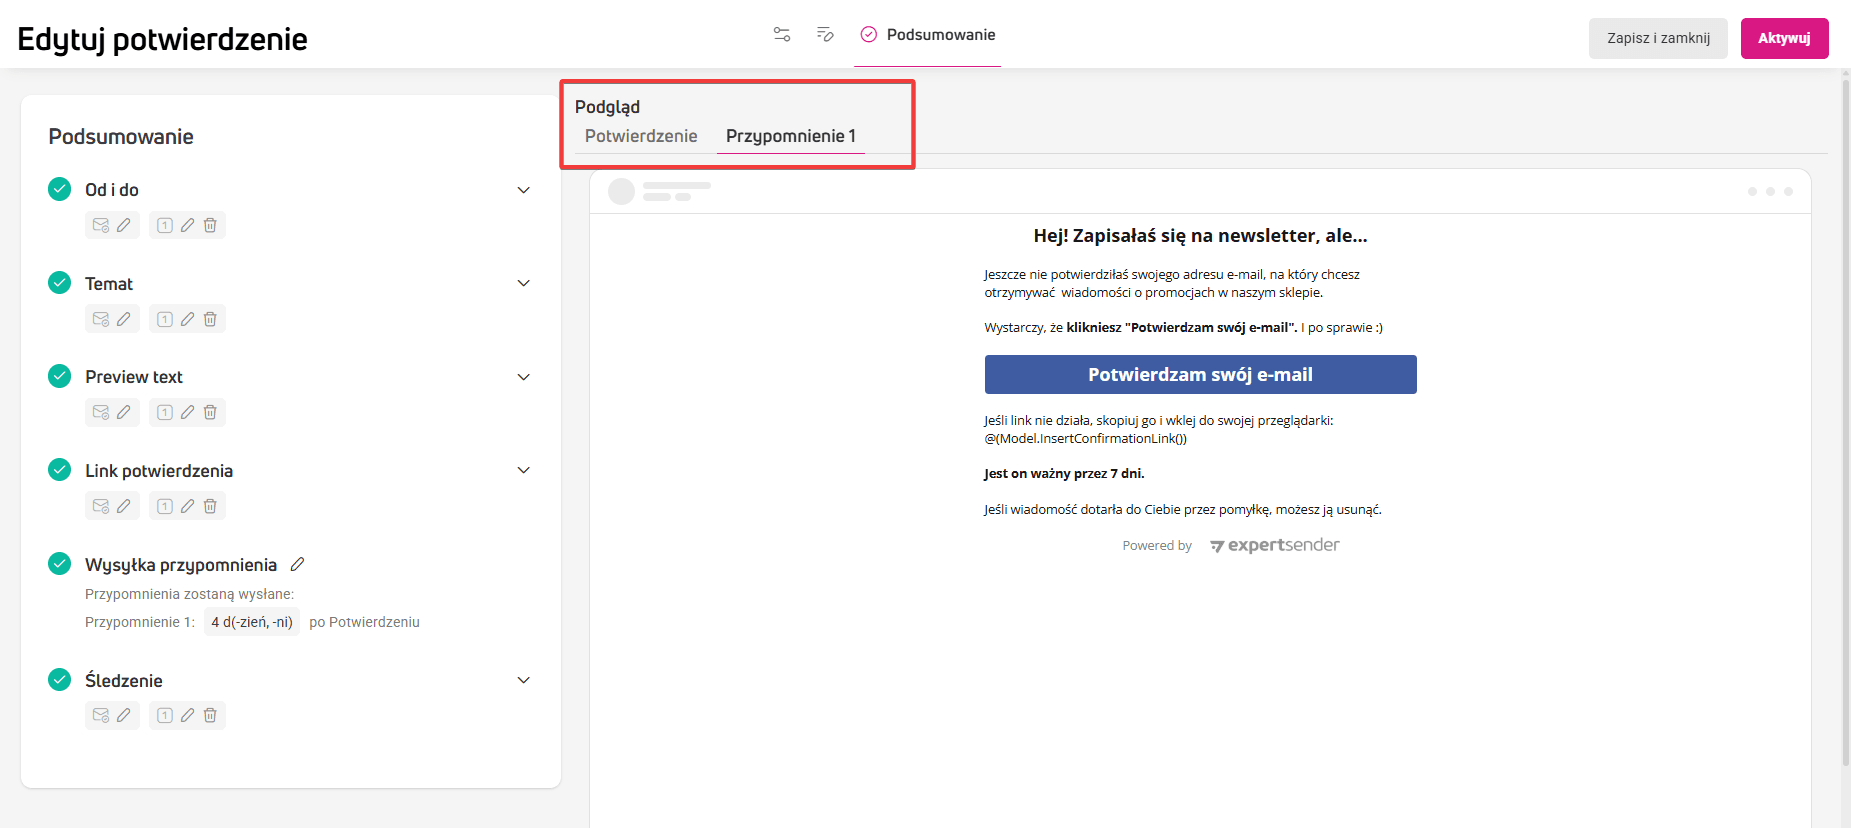
Task: Click trash icon under Link potwierdzenia
Action: coord(210,507)
